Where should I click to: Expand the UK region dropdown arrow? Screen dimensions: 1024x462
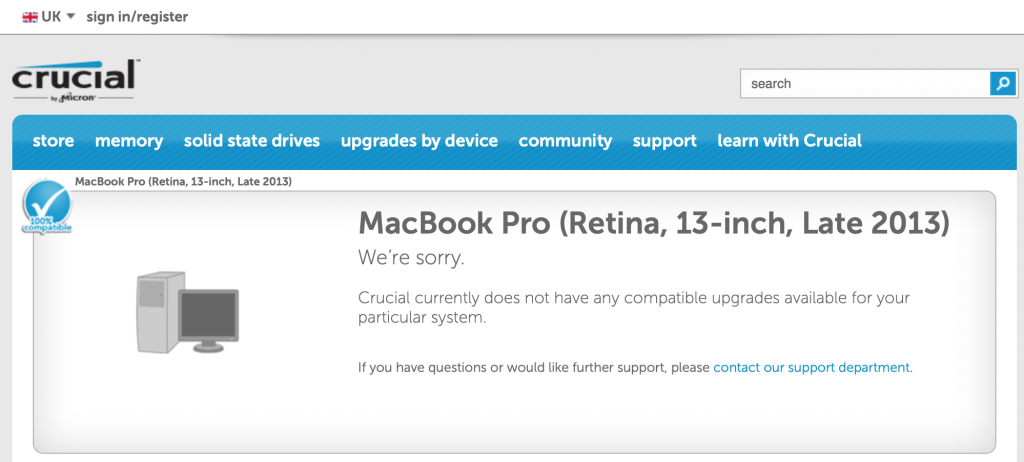pos(71,17)
